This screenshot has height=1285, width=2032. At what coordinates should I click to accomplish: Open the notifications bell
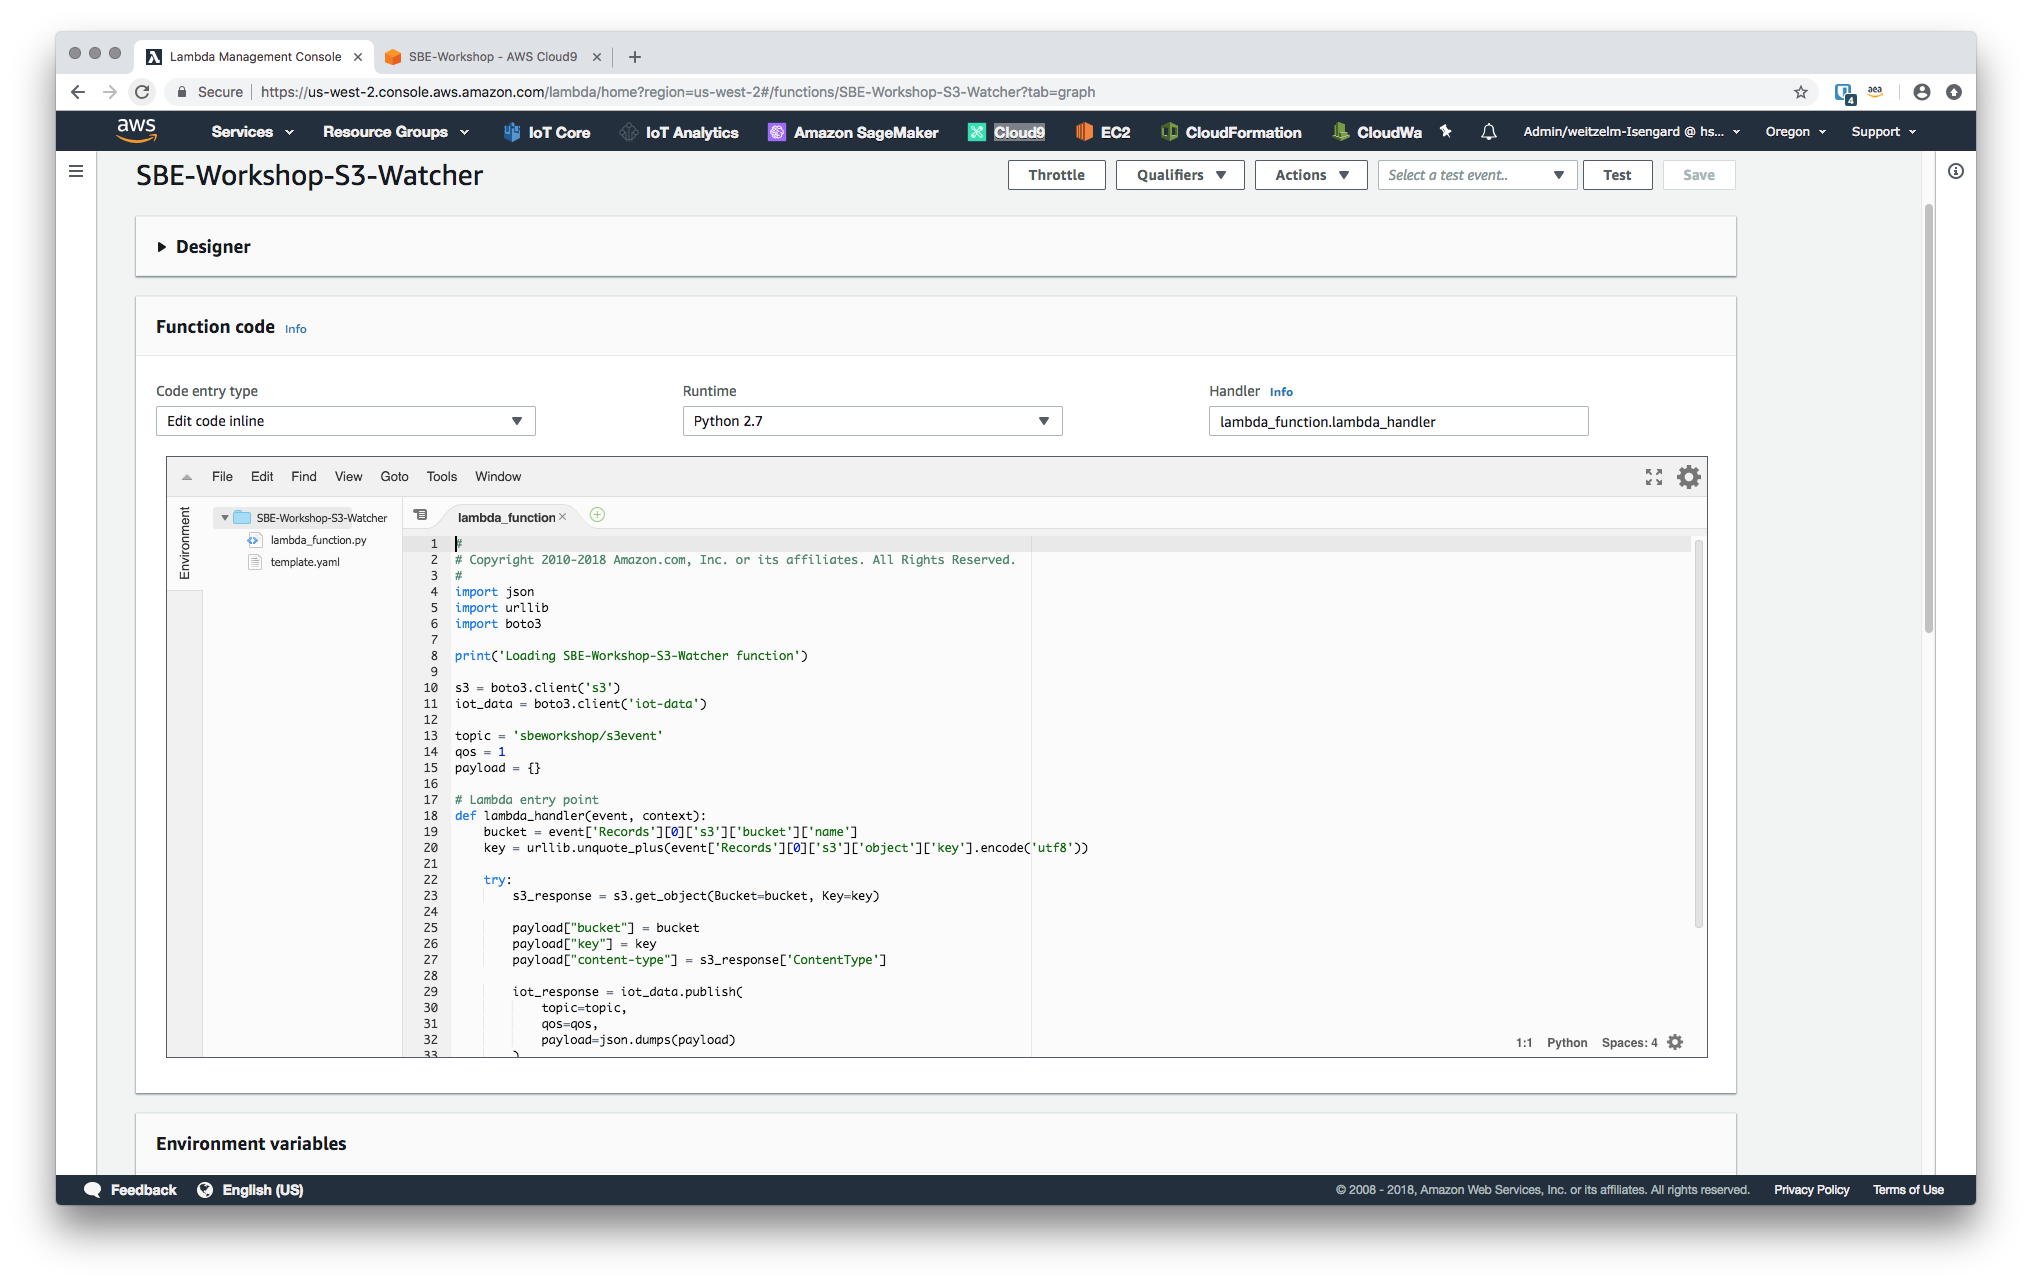1489,131
